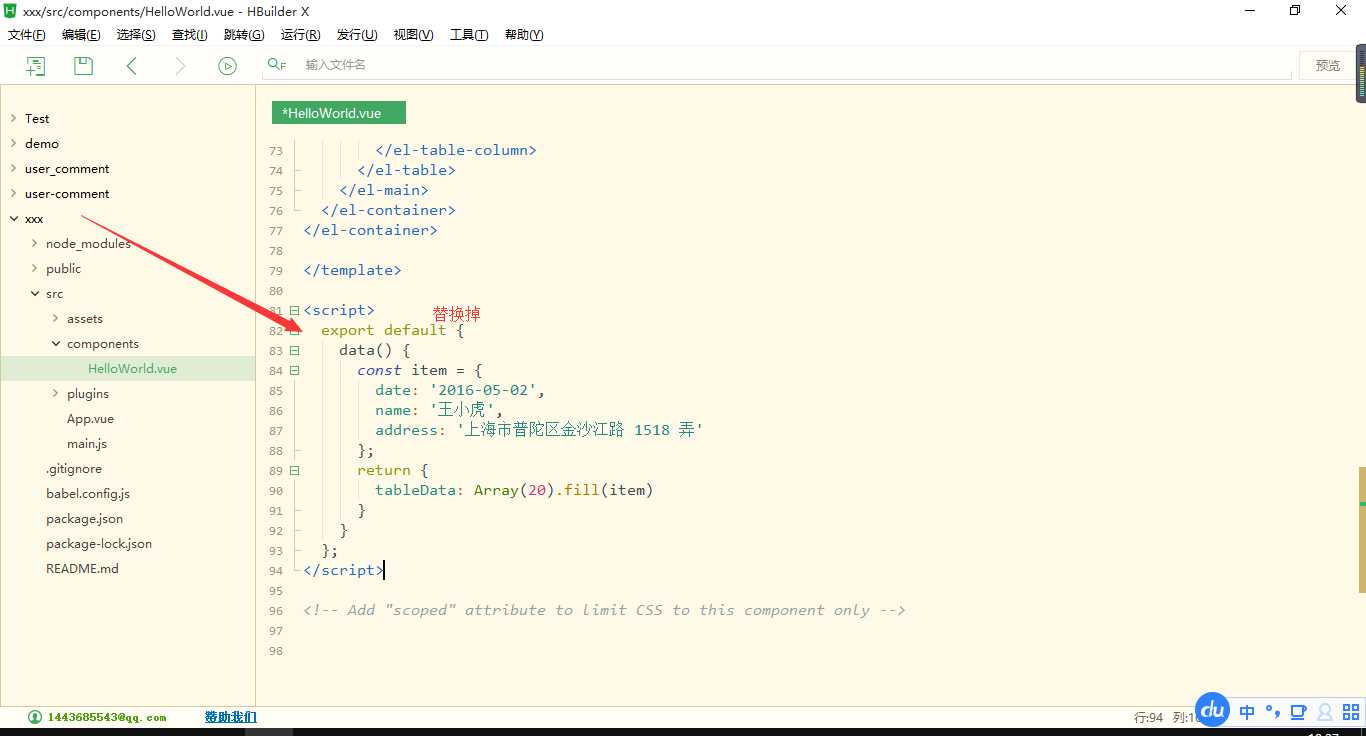Click the 预览 preview button

coord(1328,65)
